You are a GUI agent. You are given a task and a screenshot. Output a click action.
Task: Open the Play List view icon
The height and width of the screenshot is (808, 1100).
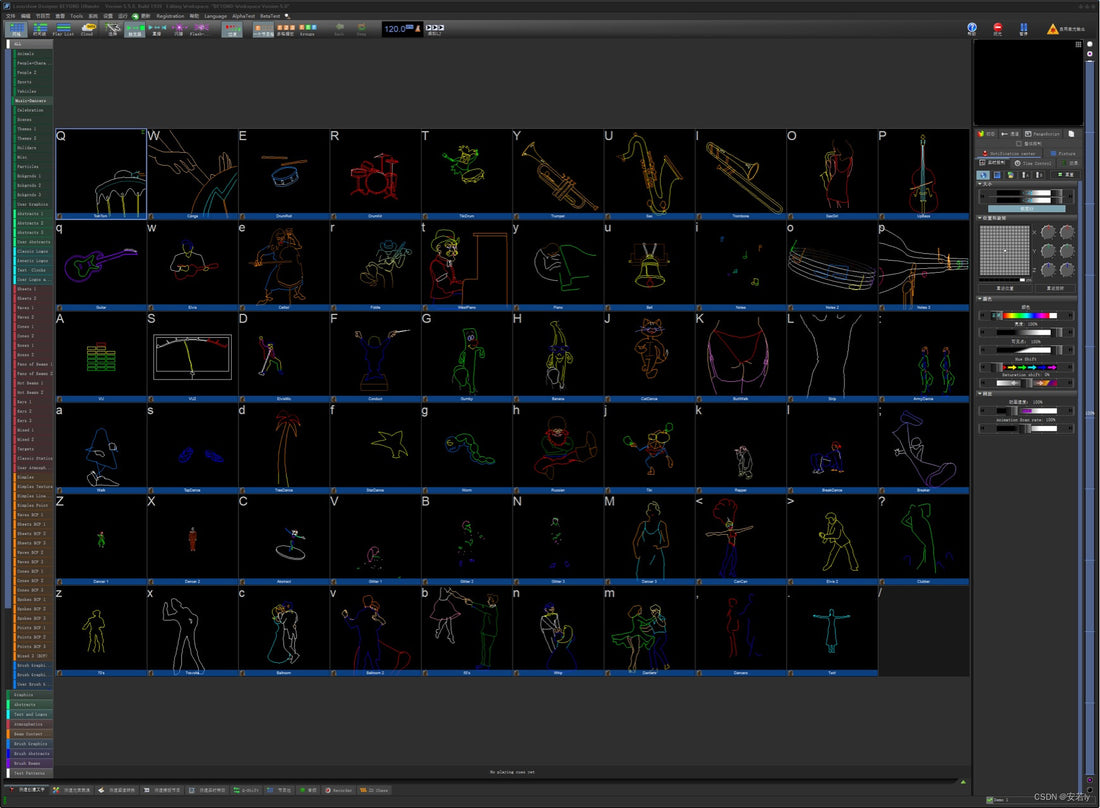point(63,29)
